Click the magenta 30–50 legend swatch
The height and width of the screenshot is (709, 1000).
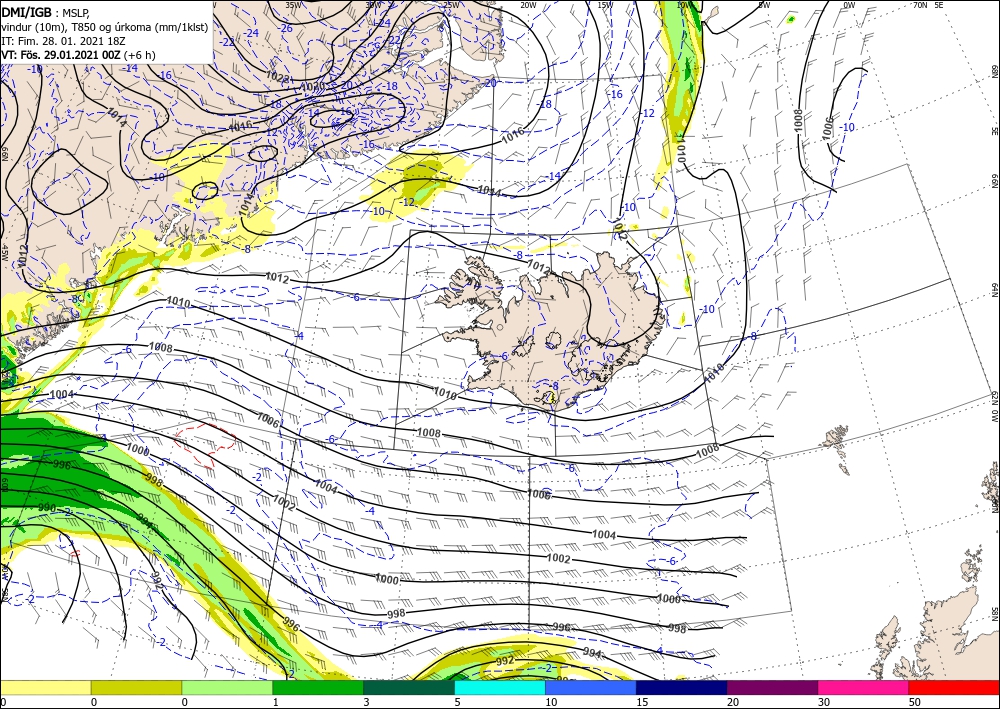pos(863,687)
